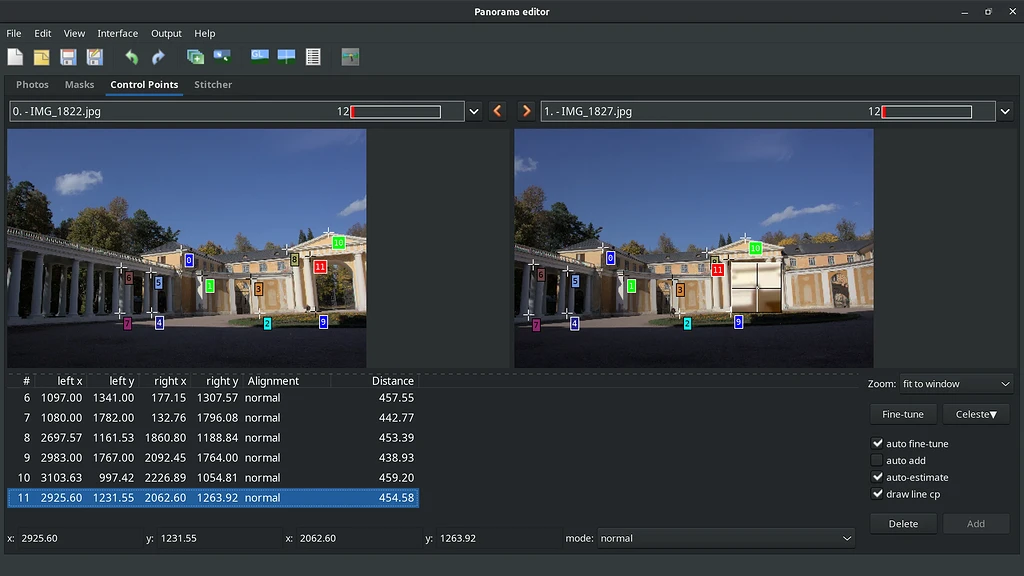
Task: Go to previous image pair arrow
Action: pyautogui.click(x=498, y=111)
